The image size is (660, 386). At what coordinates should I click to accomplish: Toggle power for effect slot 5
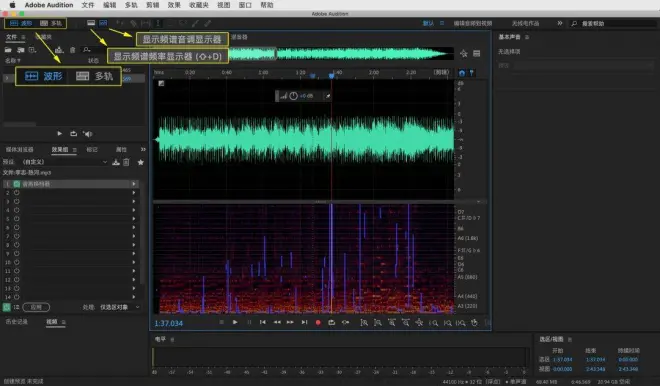tap(17, 219)
